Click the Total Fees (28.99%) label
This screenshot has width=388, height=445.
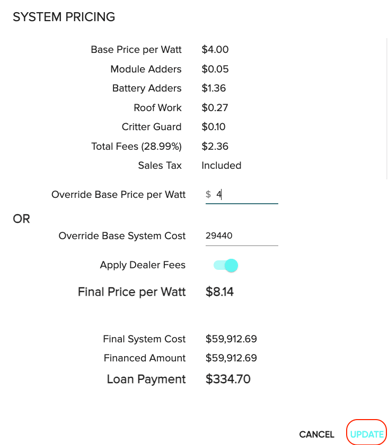(136, 146)
